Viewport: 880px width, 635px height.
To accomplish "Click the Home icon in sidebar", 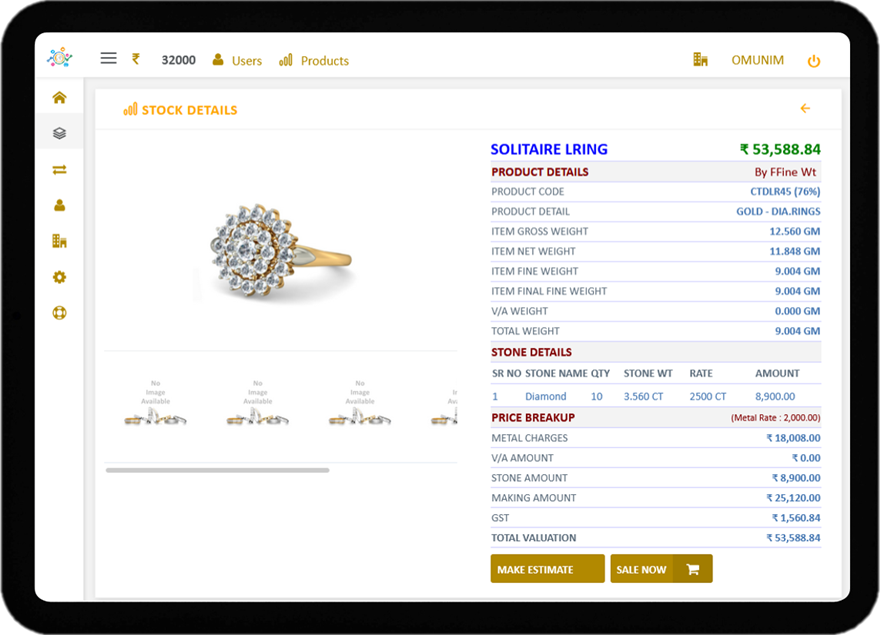I will point(59,97).
